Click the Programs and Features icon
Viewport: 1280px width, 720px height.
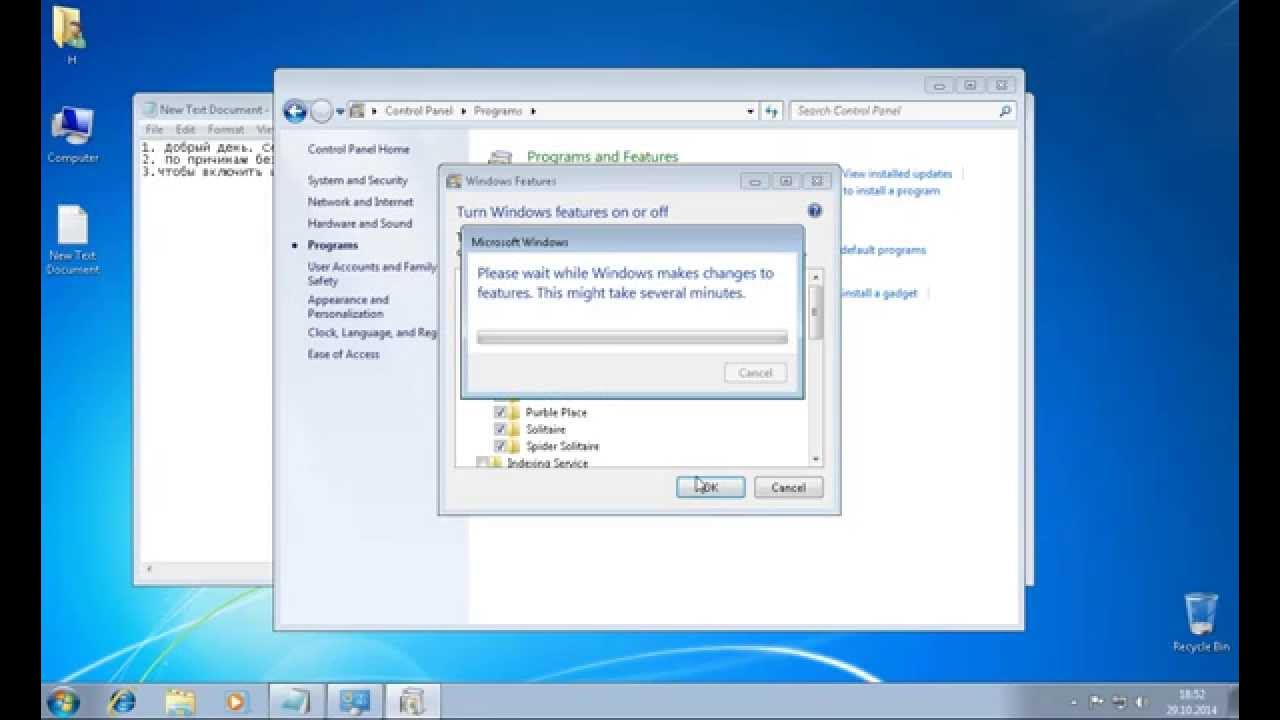pyautogui.click(x=500, y=158)
